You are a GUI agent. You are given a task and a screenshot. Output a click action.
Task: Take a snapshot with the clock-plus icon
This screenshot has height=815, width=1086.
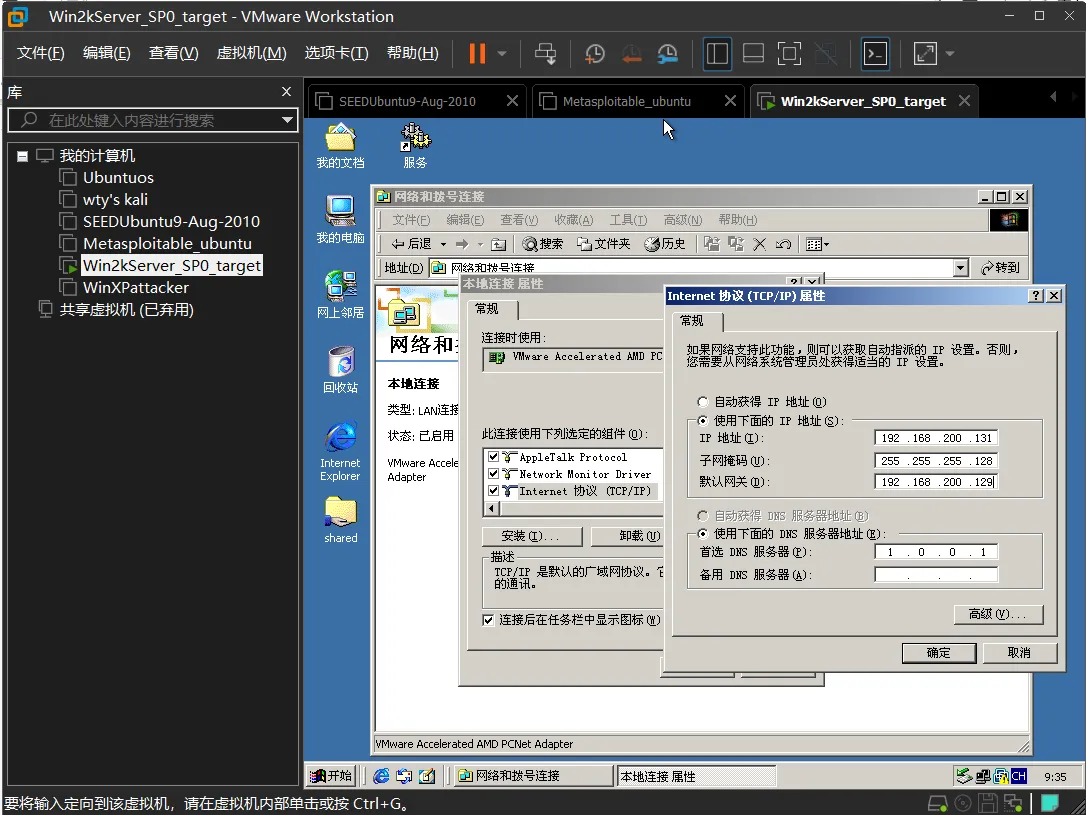[594, 53]
